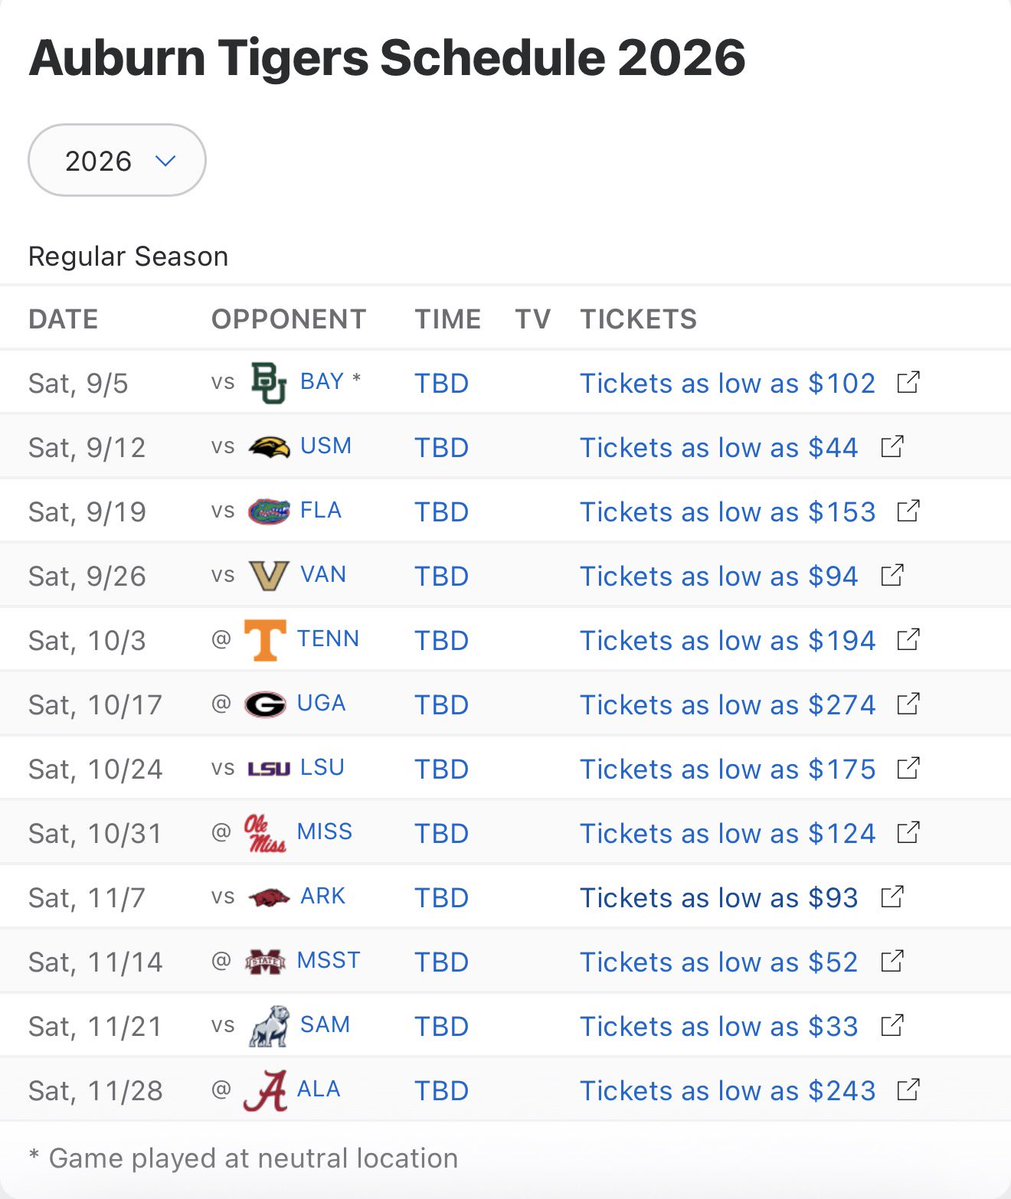Click the Samford bulldog logo
This screenshot has height=1199, width=1011.
click(x=268, y=1026)
